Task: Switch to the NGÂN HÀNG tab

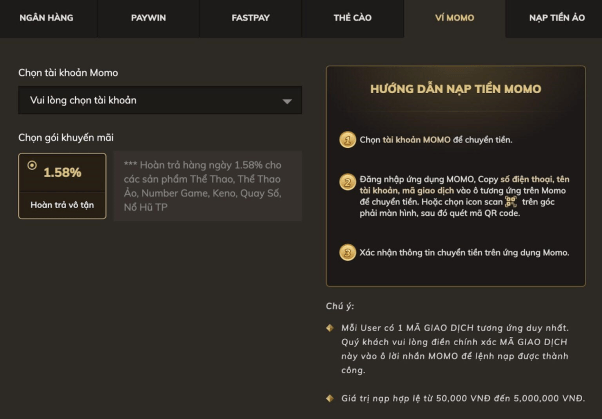Action: (x=48, y=19)
